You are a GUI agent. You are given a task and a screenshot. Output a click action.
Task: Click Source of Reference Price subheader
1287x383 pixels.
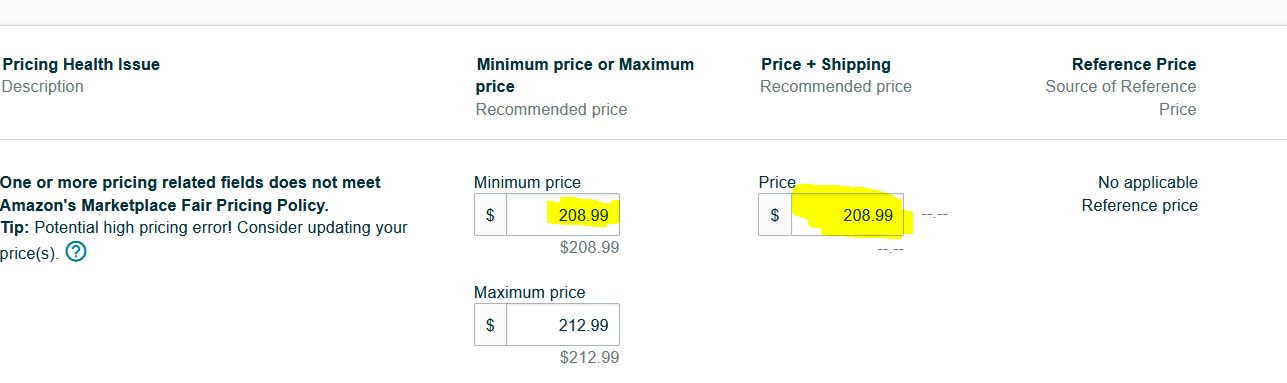click(1121, 97)
